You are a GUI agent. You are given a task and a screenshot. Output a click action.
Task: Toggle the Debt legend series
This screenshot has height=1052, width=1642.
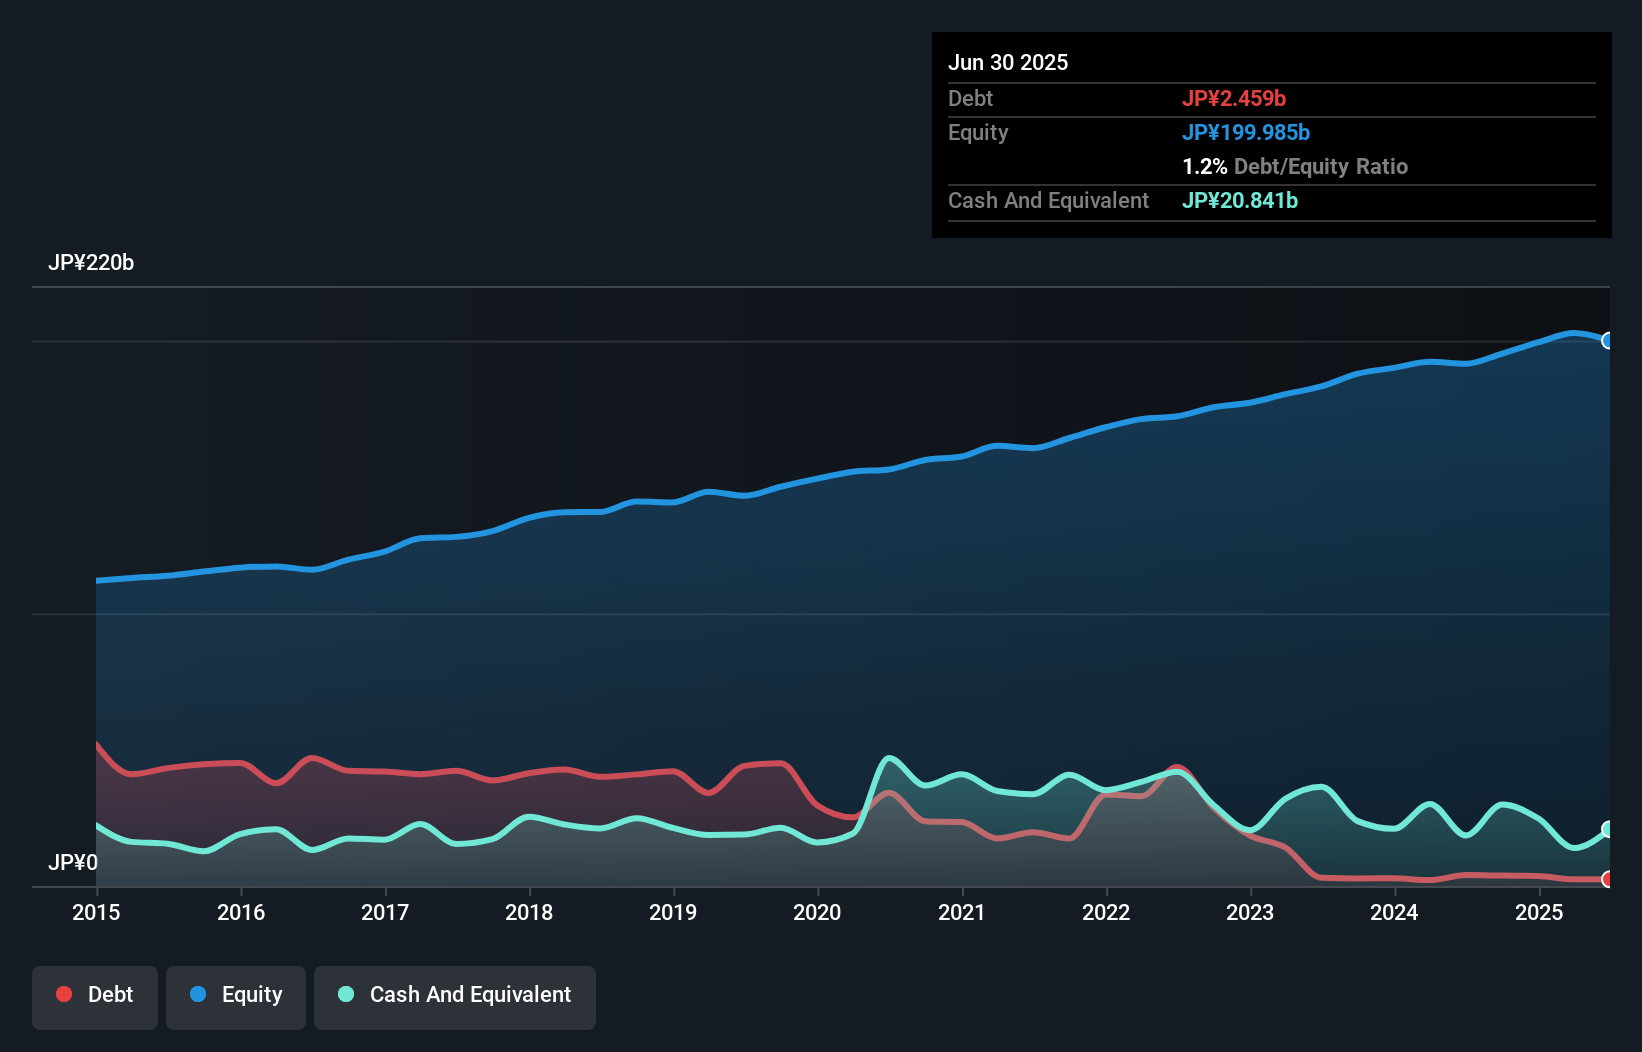(95, 995)
